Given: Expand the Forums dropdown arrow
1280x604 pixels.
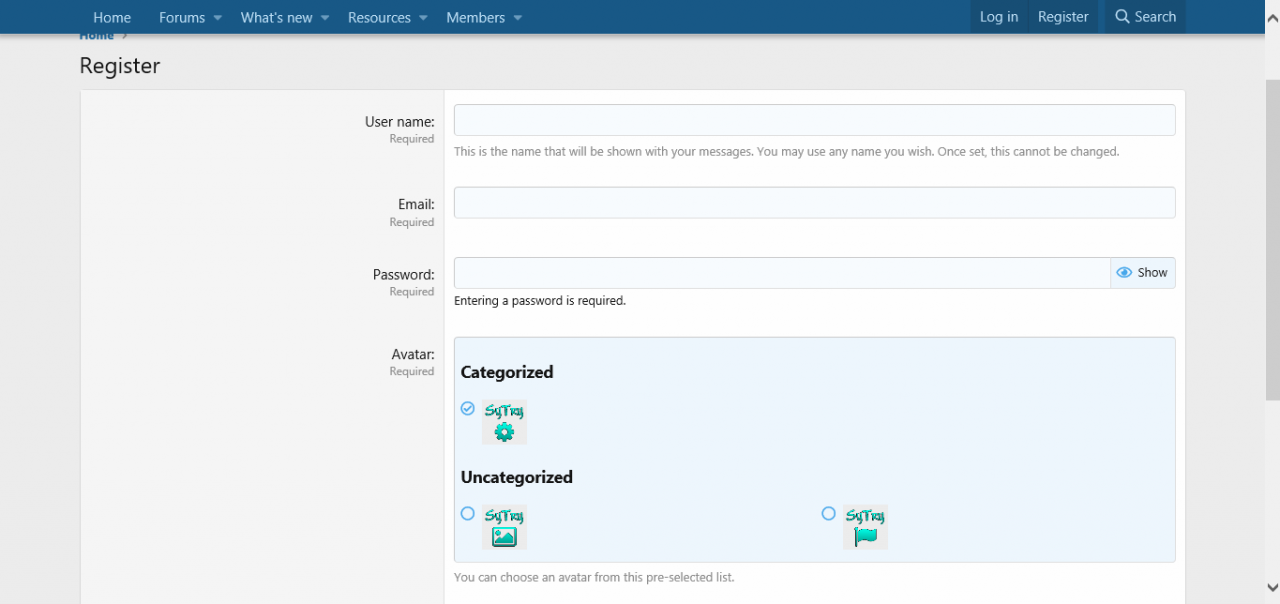Looking at the screenshot, I should [x=217, y=18].
